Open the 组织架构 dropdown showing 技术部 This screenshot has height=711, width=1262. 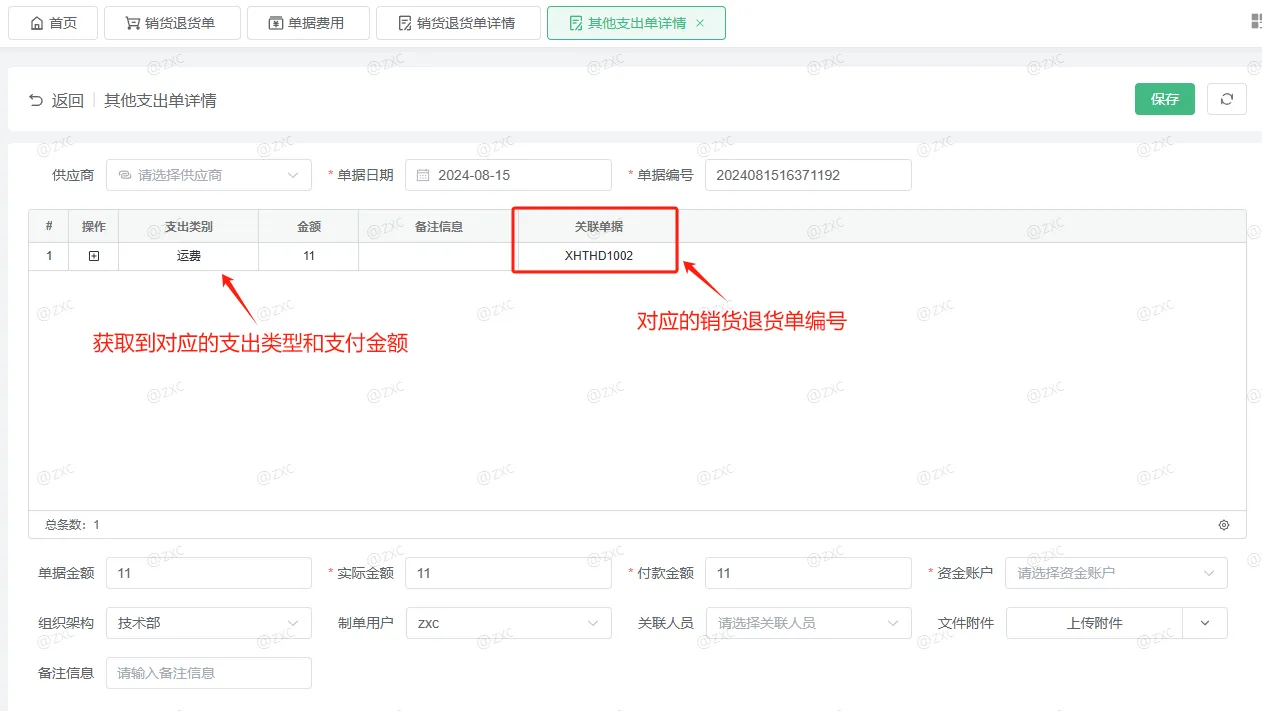click(208, 623)
